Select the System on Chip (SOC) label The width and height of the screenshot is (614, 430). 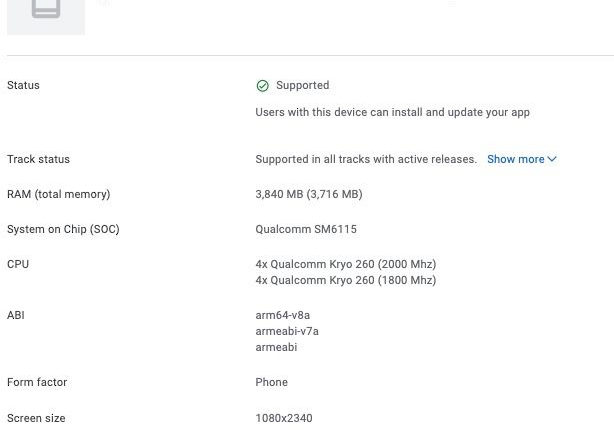pos(63,229)
